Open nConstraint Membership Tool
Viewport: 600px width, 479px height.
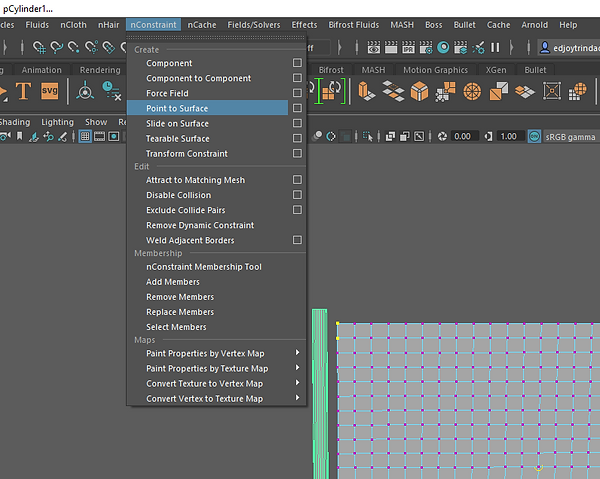pos(204,267)
